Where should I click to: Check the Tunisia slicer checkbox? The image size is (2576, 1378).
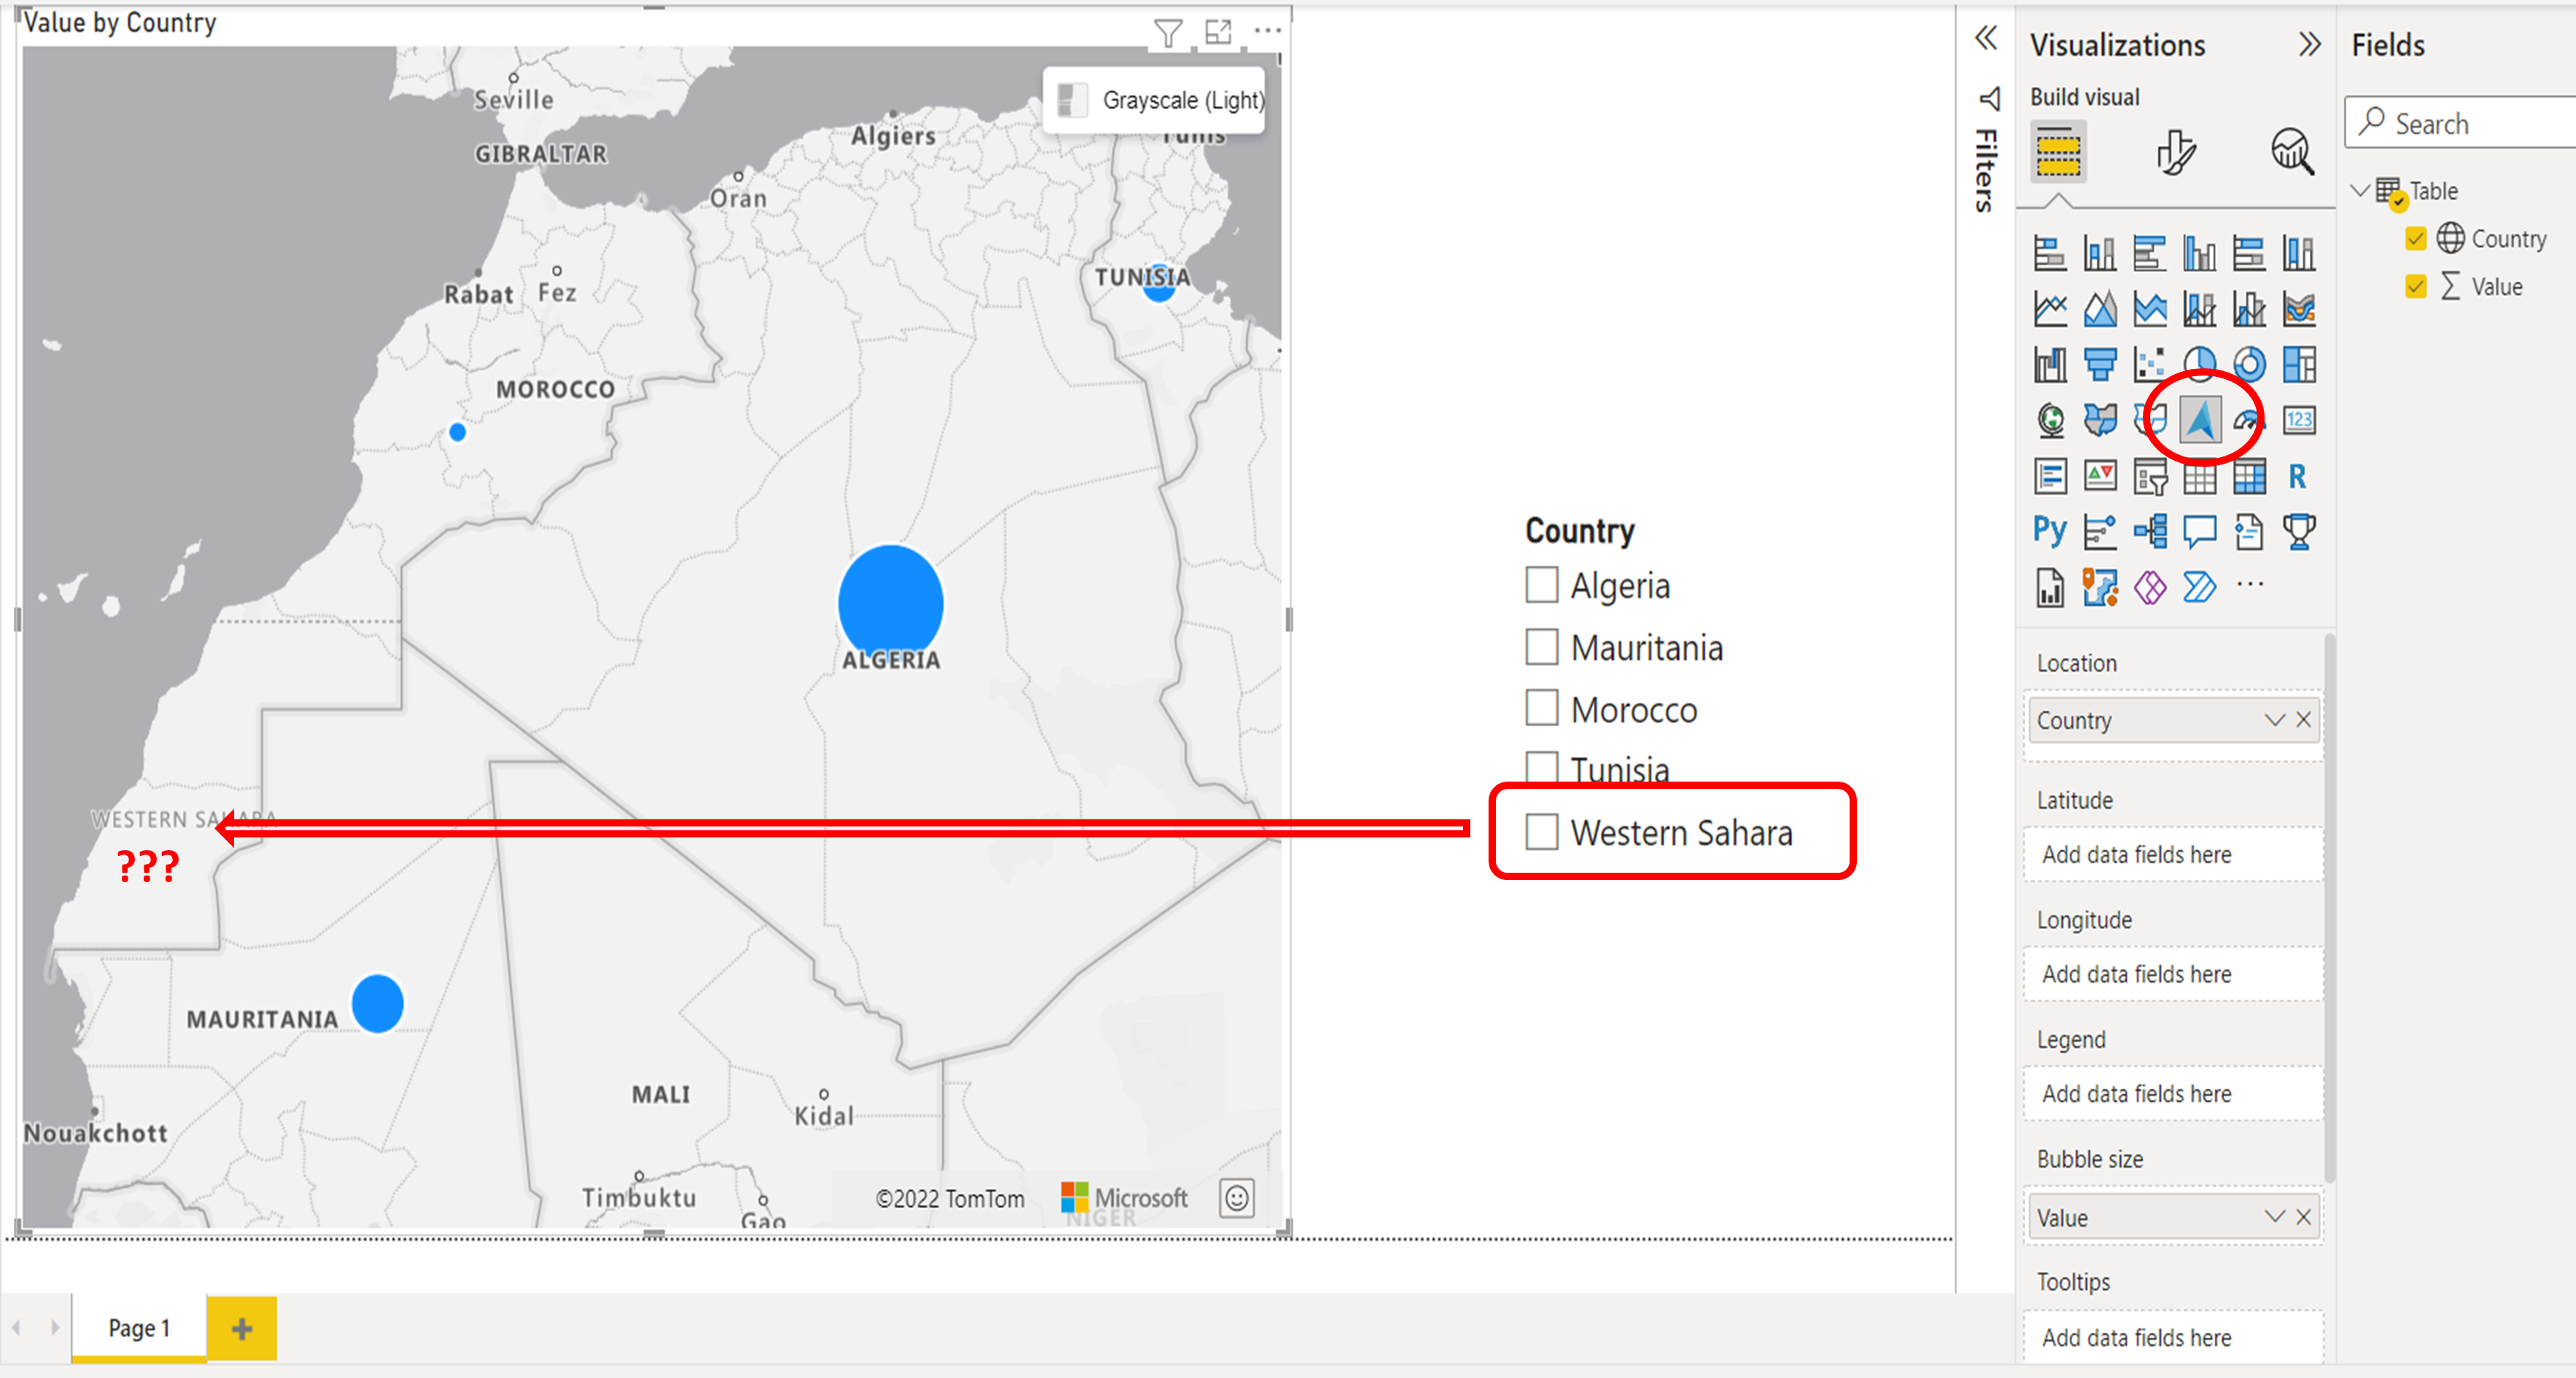(x=1541, y=767)
